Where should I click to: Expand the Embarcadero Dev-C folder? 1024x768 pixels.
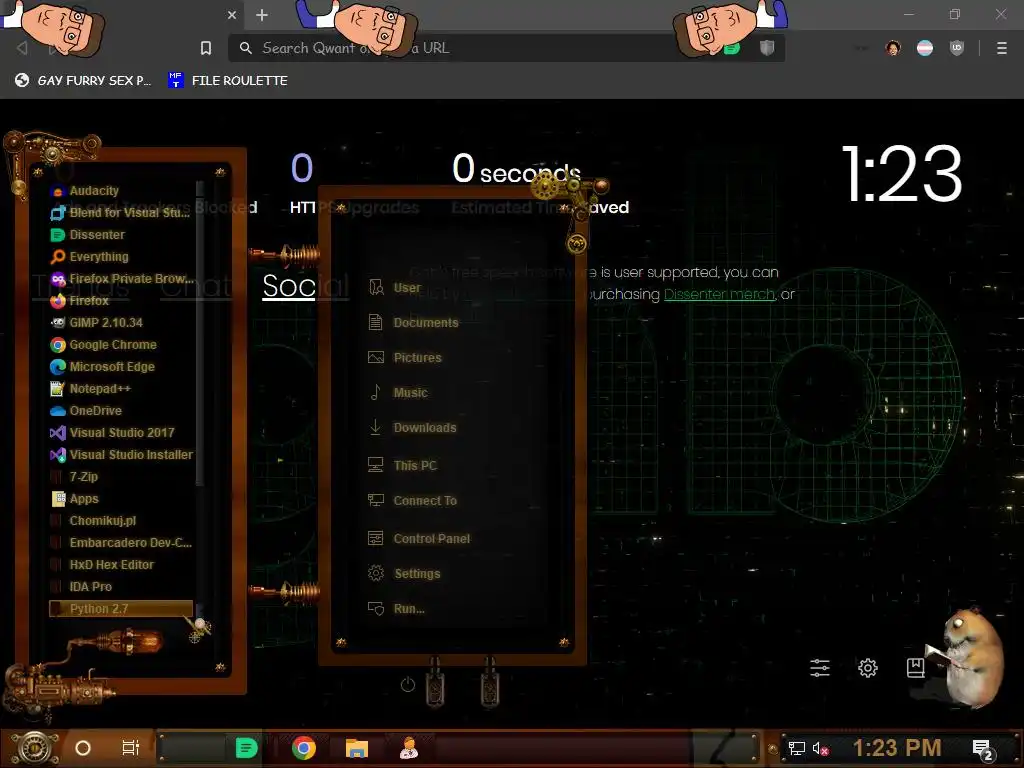(x=121, y=543)
